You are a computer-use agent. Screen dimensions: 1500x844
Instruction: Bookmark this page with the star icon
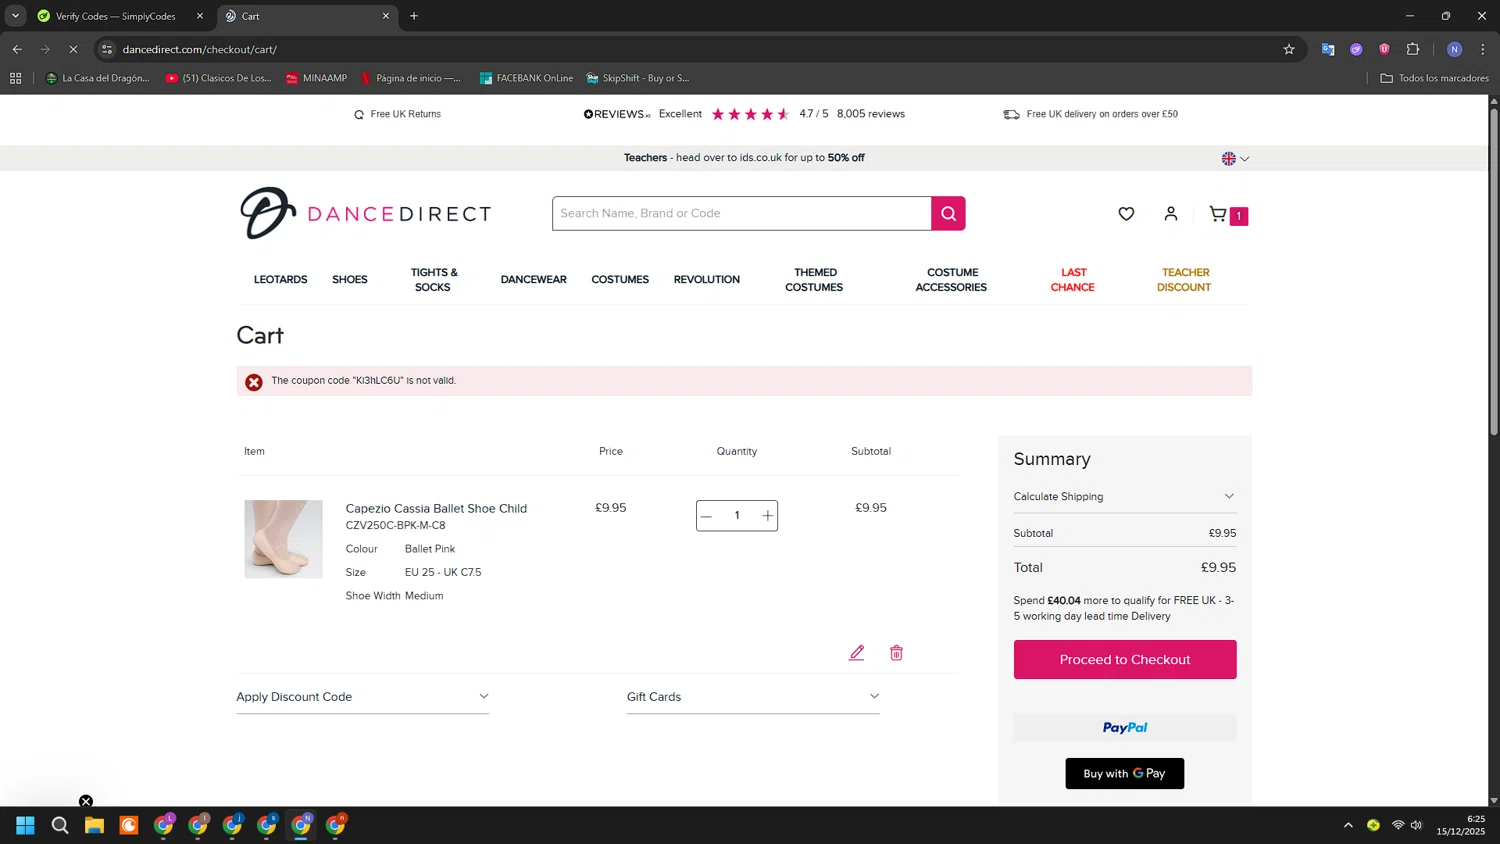(x=1289, y=49)
